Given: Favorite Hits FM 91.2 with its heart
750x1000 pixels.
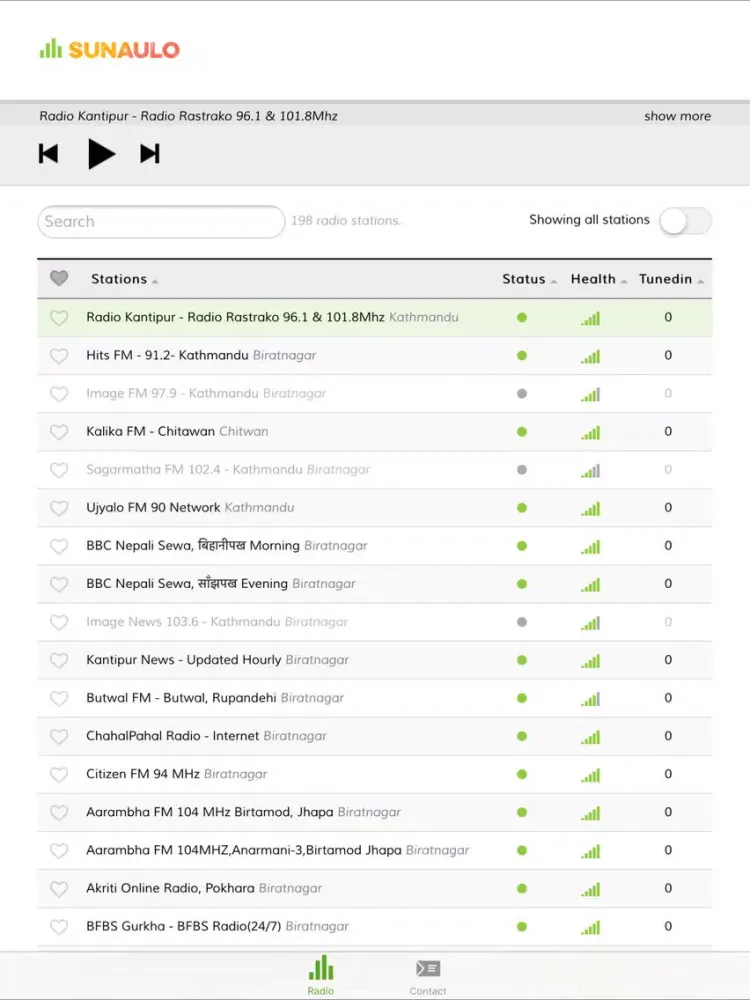Looking at the screenshot, I should pos(59,356).
